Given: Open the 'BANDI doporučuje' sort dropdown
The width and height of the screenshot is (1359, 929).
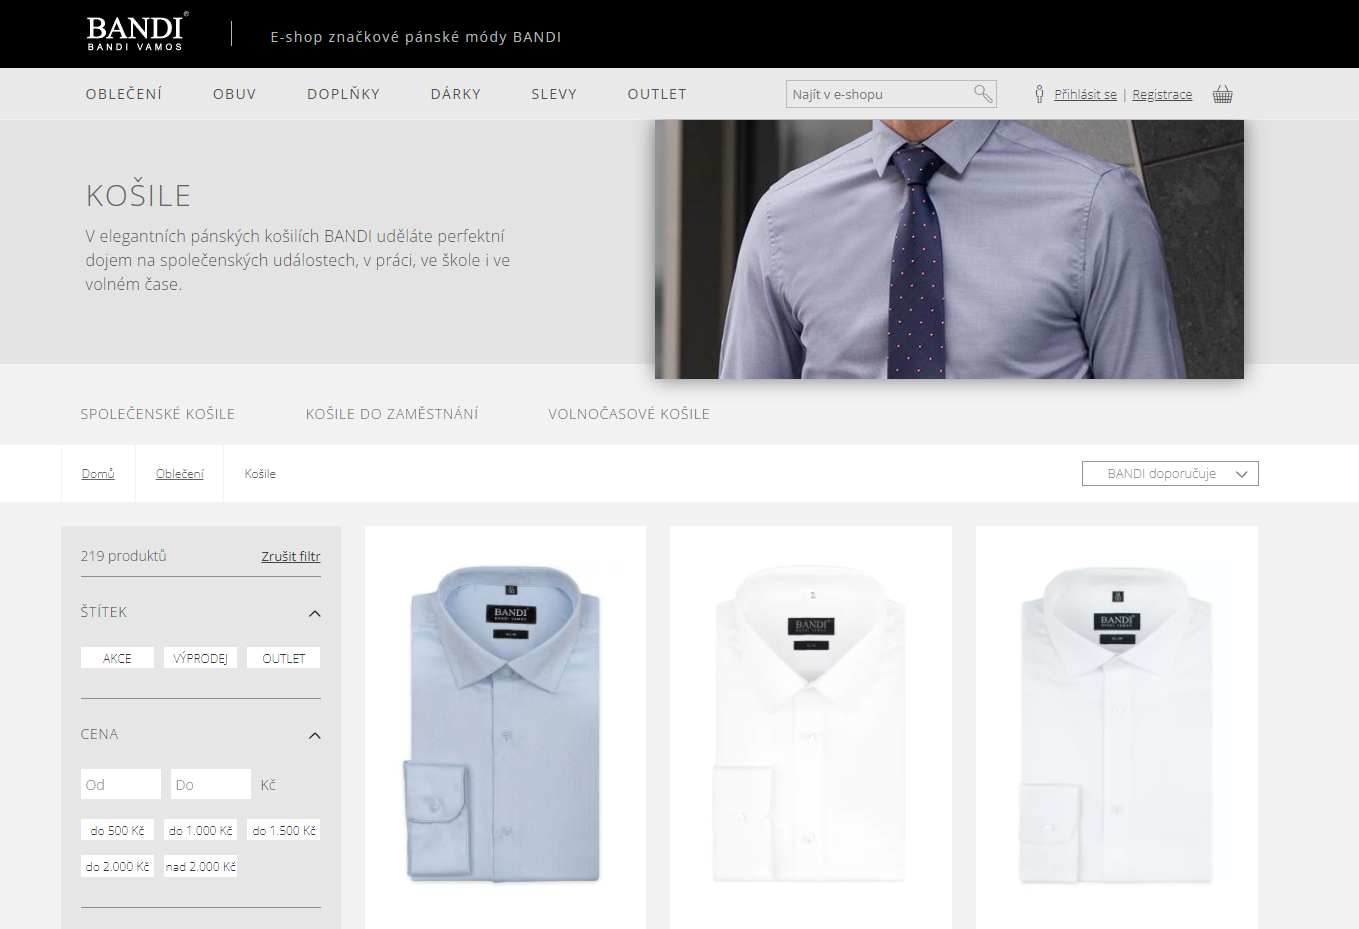Looking at the screenshot, I should point(1170,474).
